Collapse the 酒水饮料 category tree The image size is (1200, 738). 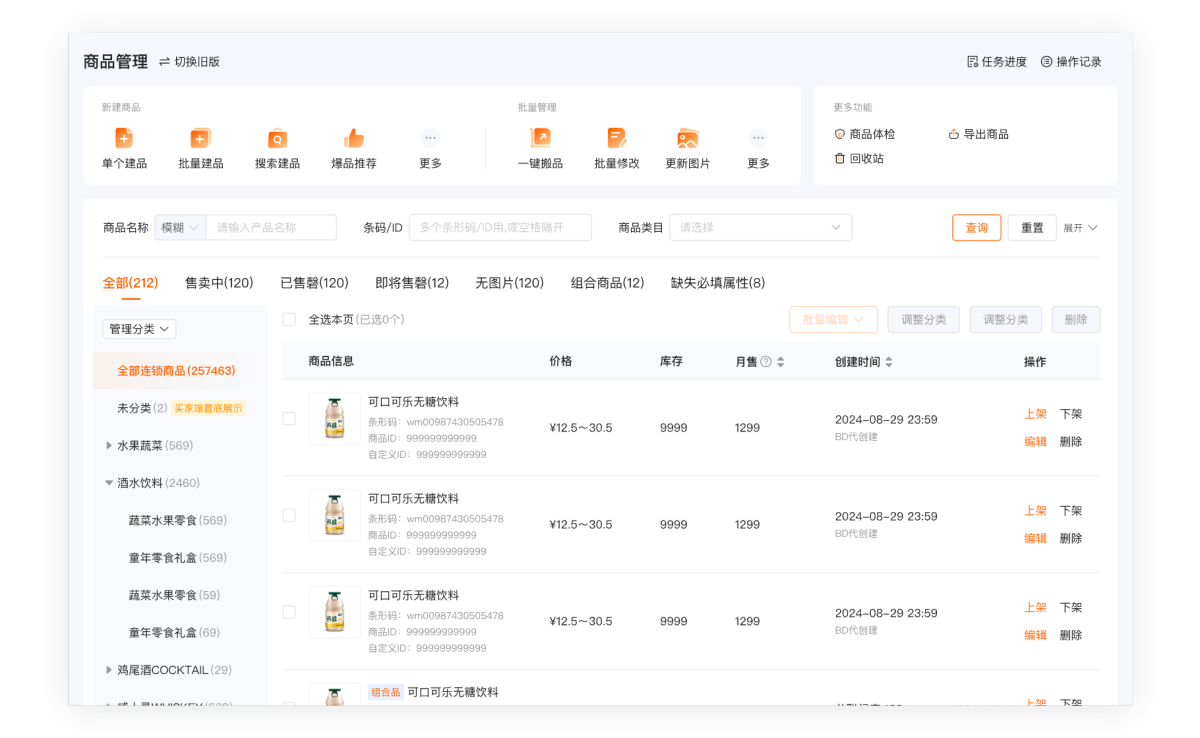(x=110, y=482)
